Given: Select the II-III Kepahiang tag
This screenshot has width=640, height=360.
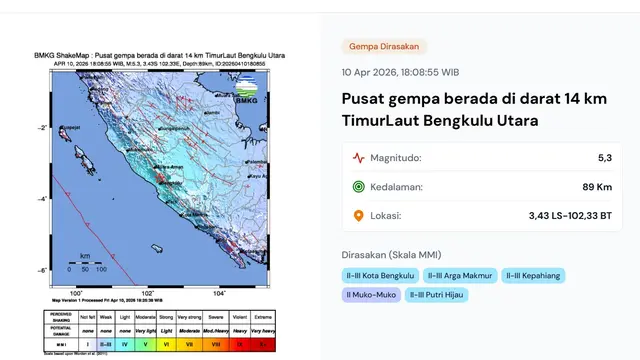Looking at the screenshot, I should pyautogui.click(x=533, y=276).
